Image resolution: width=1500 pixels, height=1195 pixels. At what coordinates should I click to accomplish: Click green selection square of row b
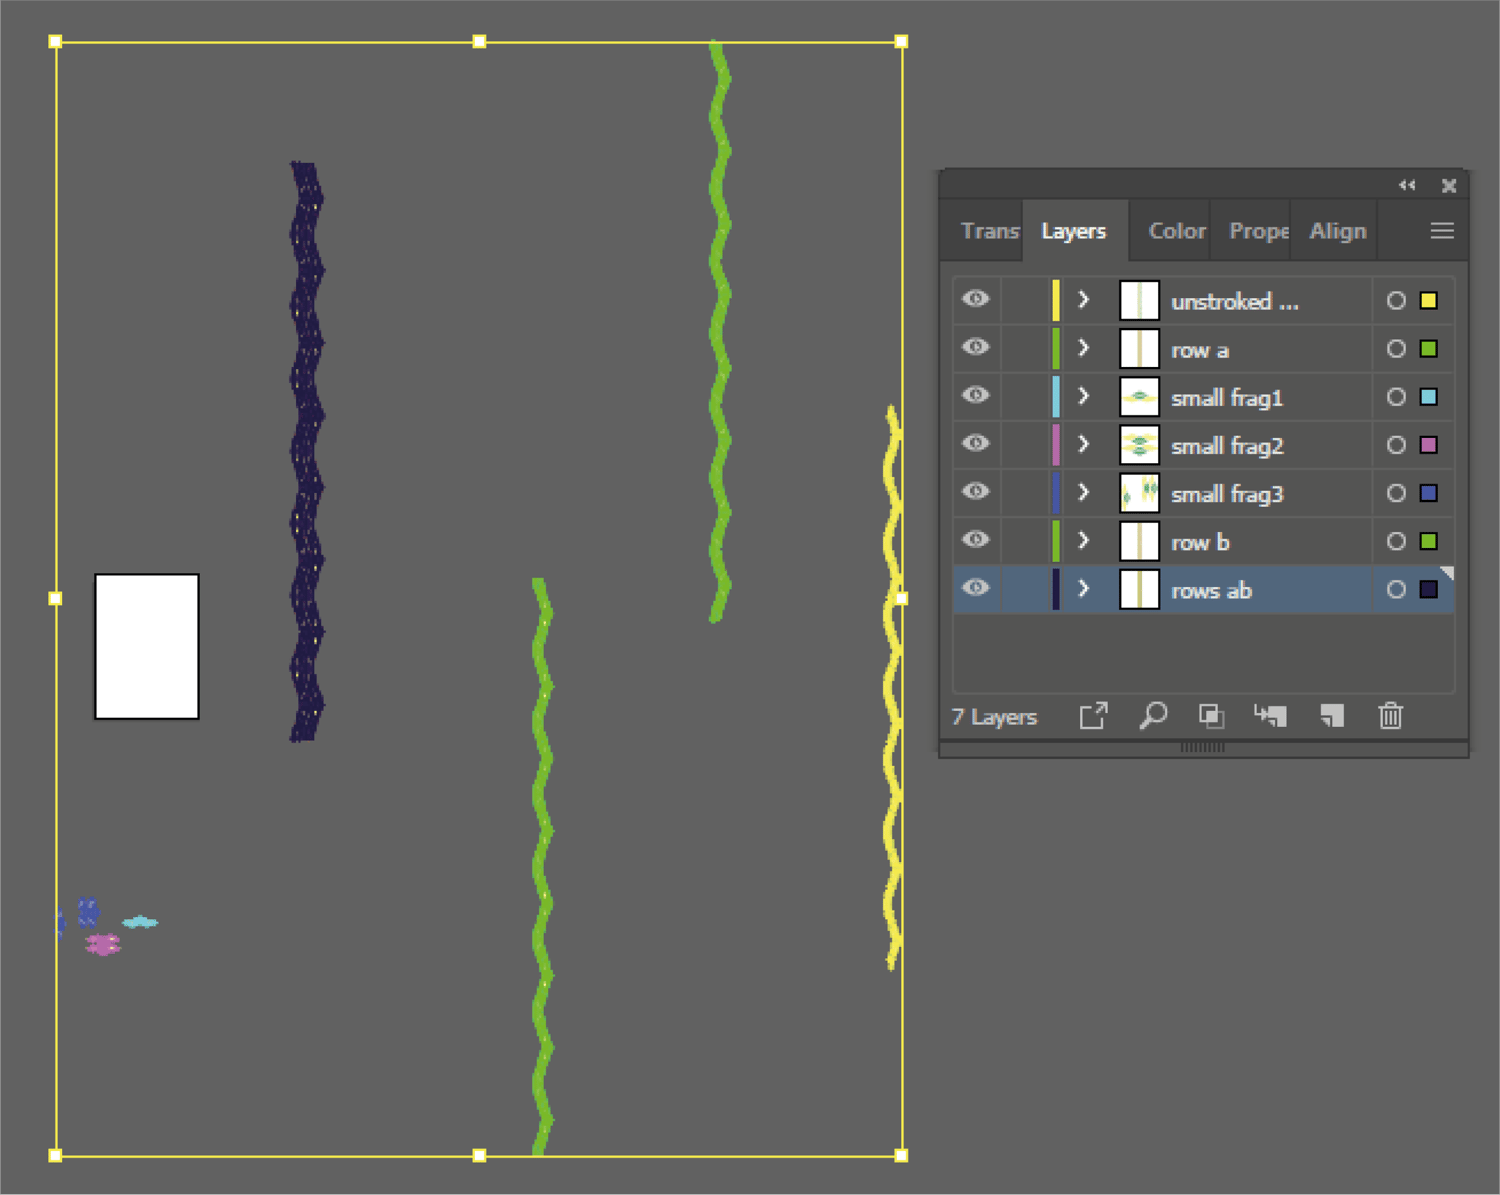(1429, 541)
